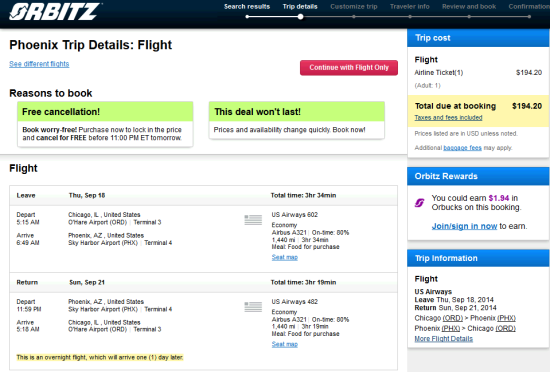550x372 pixels.
Task: Open Seat map for US Airways 482
Action: [x=284, y=344]
